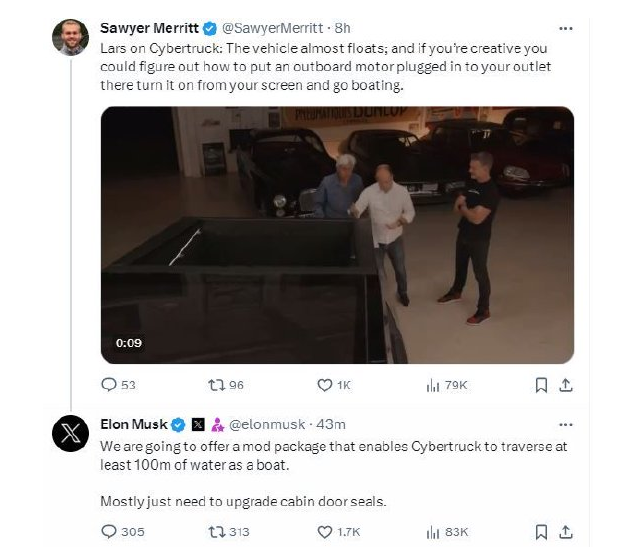623x558 pixels.
Task: Open more options on Sawyer Merritt's tweet
Action: coord(566,29)
